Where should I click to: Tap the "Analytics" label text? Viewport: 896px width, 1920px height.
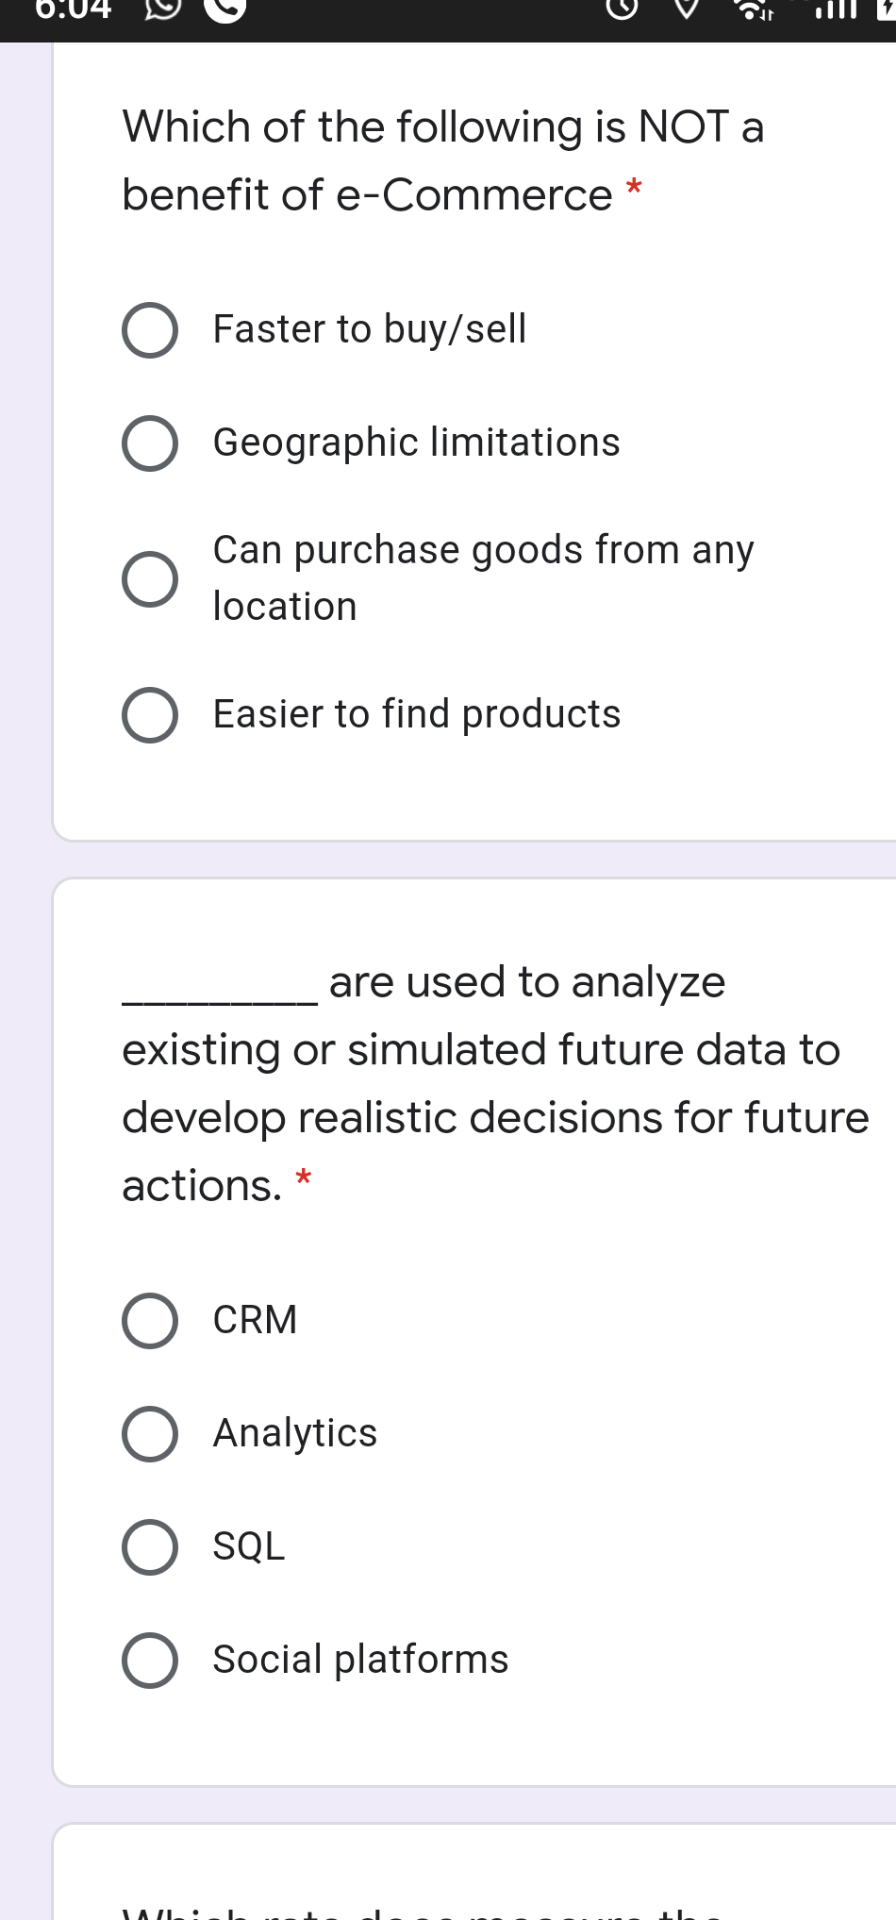(x=295, y=1434)
